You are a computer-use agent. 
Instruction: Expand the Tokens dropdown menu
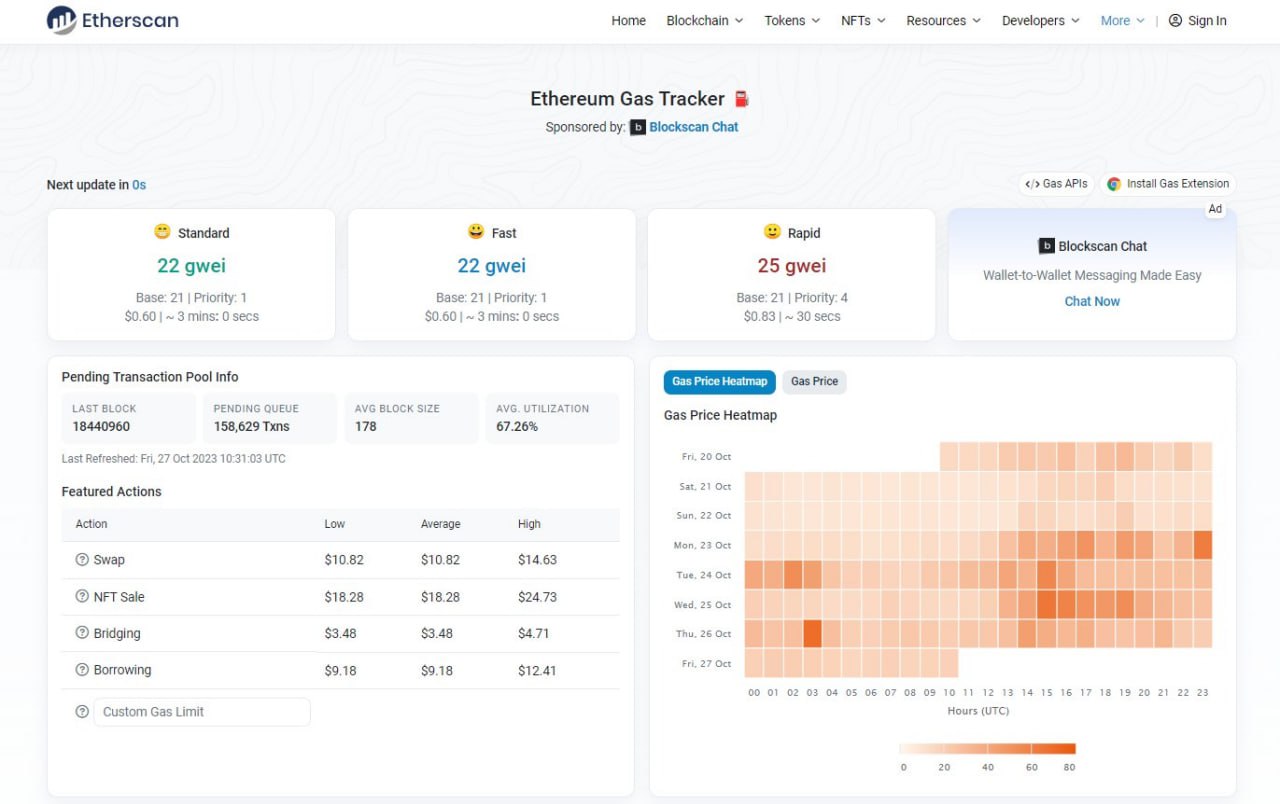click(792, 20)
